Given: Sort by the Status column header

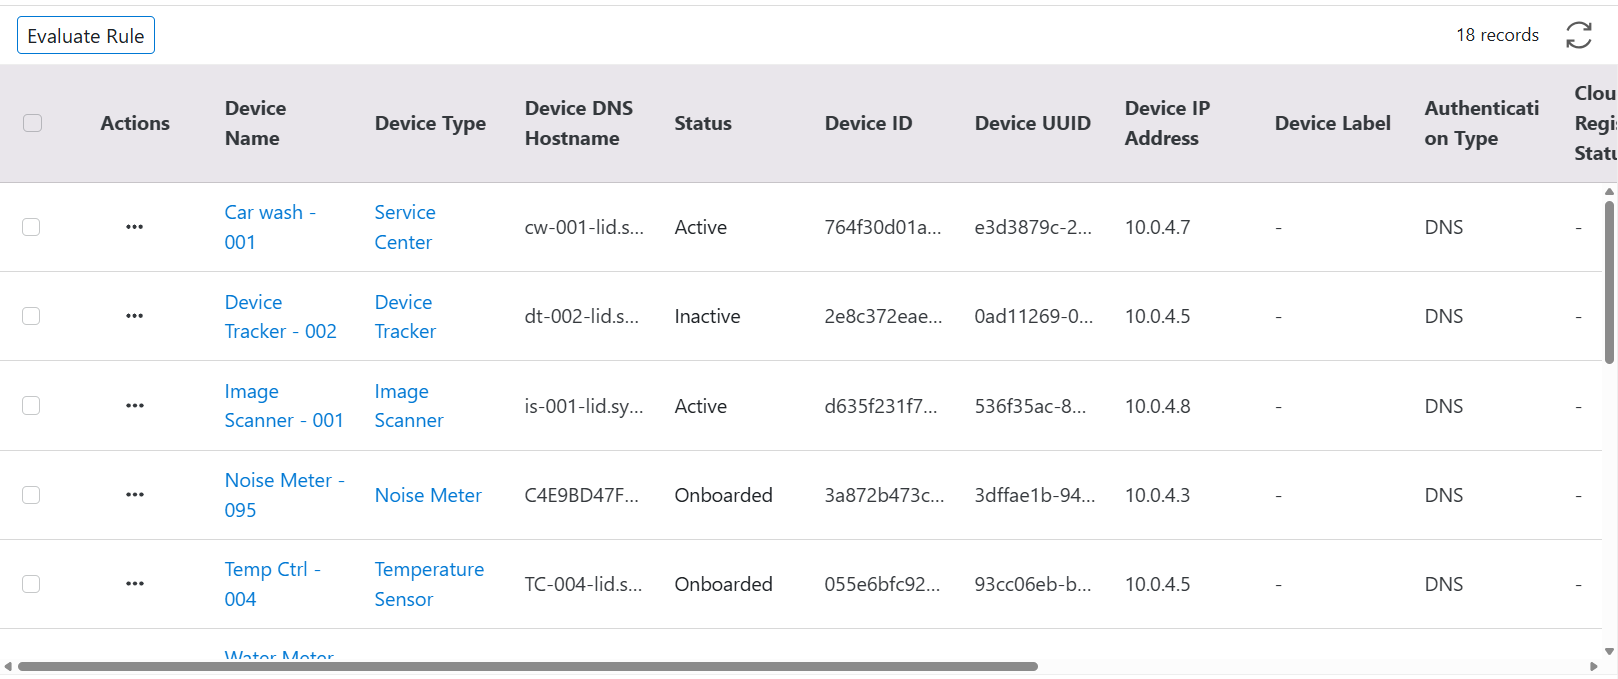Looking at the screenshot, I should 702,123.
